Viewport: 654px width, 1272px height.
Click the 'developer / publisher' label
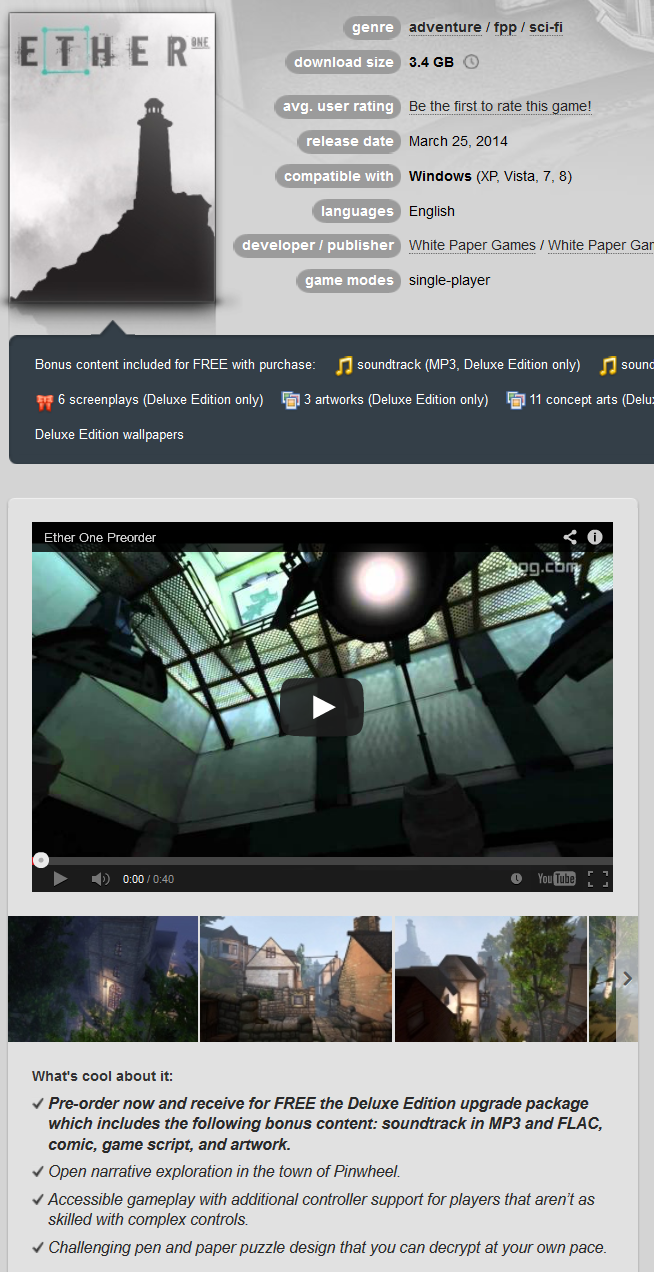317,245
